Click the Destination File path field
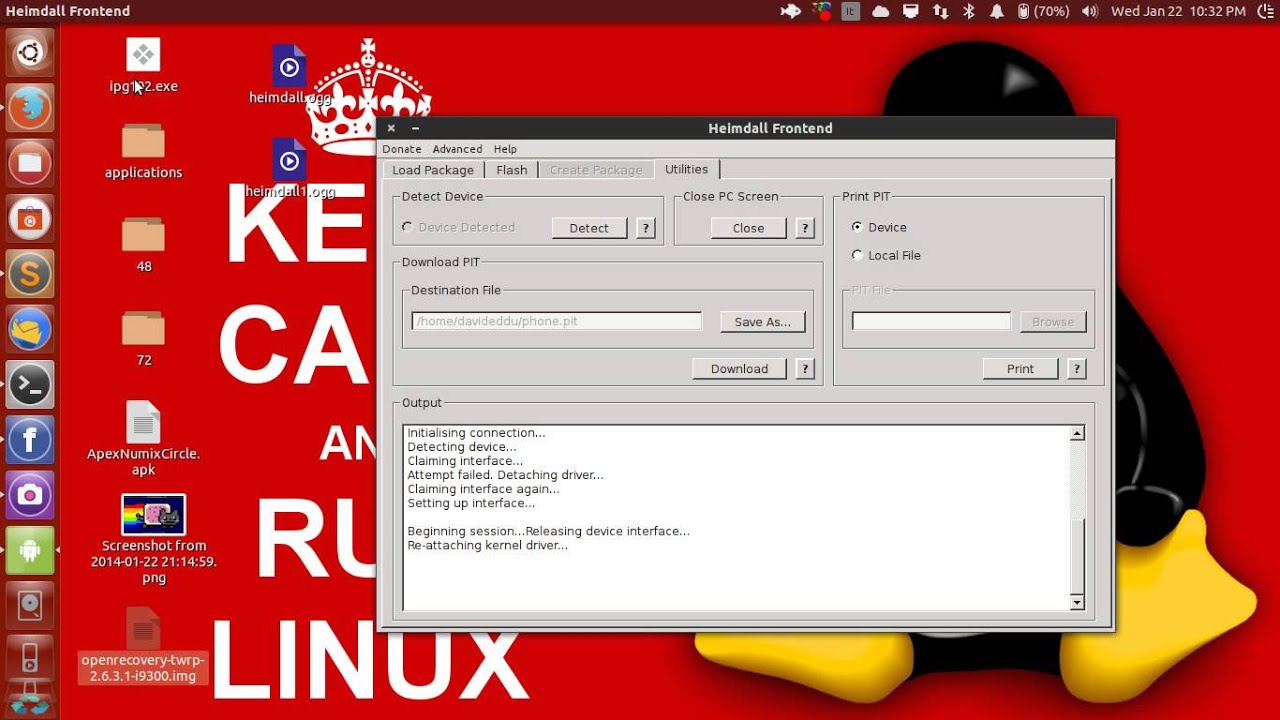 click(x=557, y=321)
